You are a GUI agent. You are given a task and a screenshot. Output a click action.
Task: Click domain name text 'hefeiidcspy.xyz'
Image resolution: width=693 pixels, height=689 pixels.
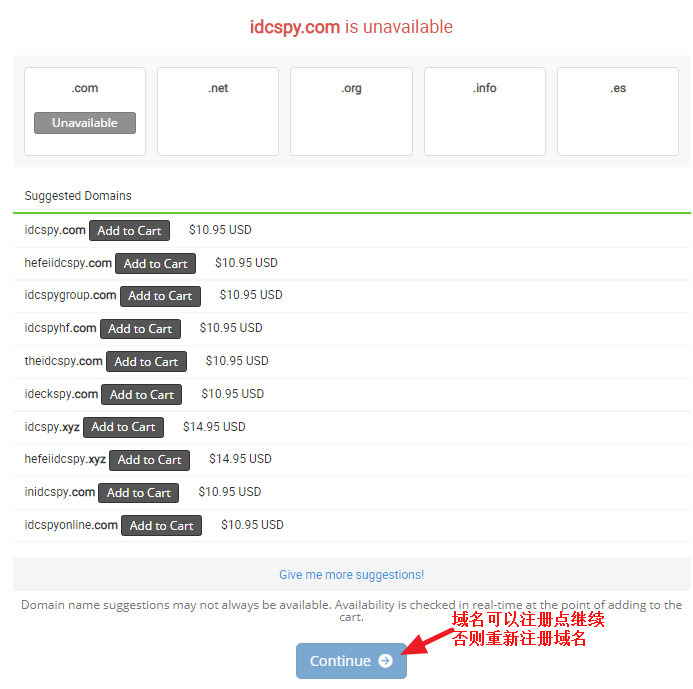(x=65, y=459)
